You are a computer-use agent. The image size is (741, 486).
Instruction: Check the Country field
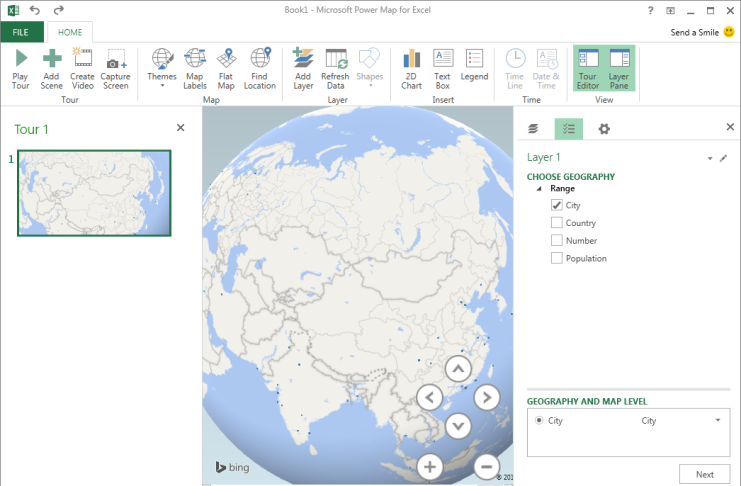pos(556,223)
